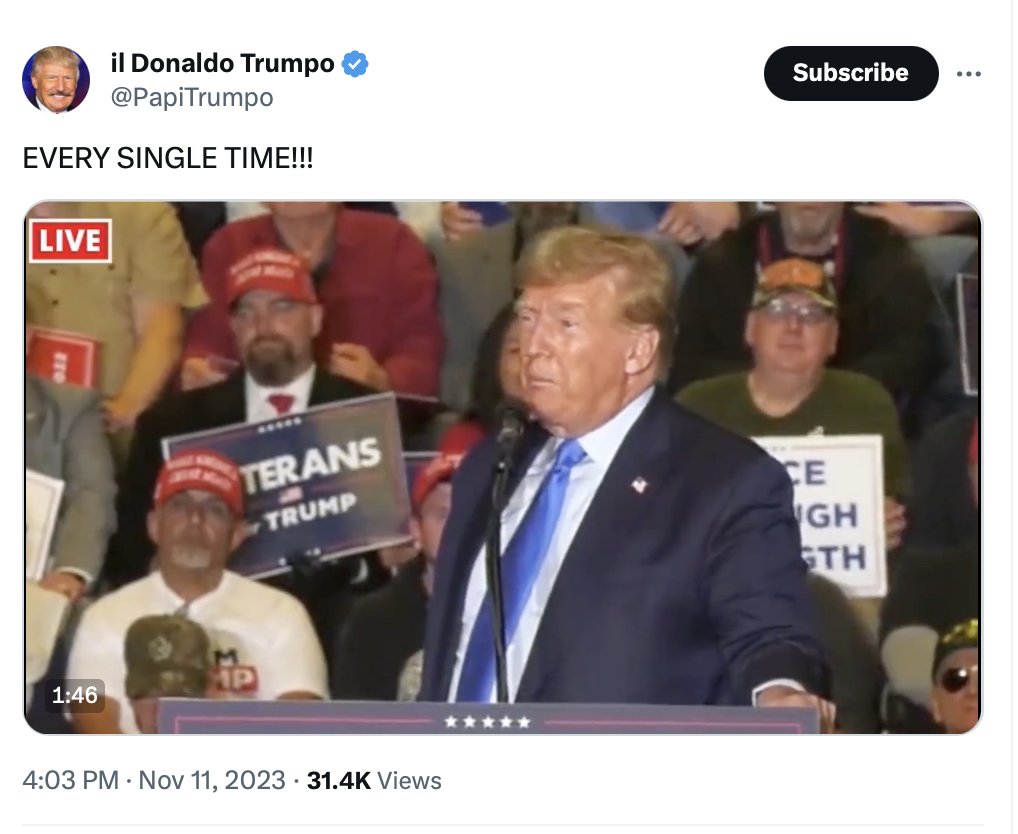Image resolution: width=1018 pixels, height=834 pixels.
Task: Click the flag lapel pin on suit
Action: click(639, 484)
